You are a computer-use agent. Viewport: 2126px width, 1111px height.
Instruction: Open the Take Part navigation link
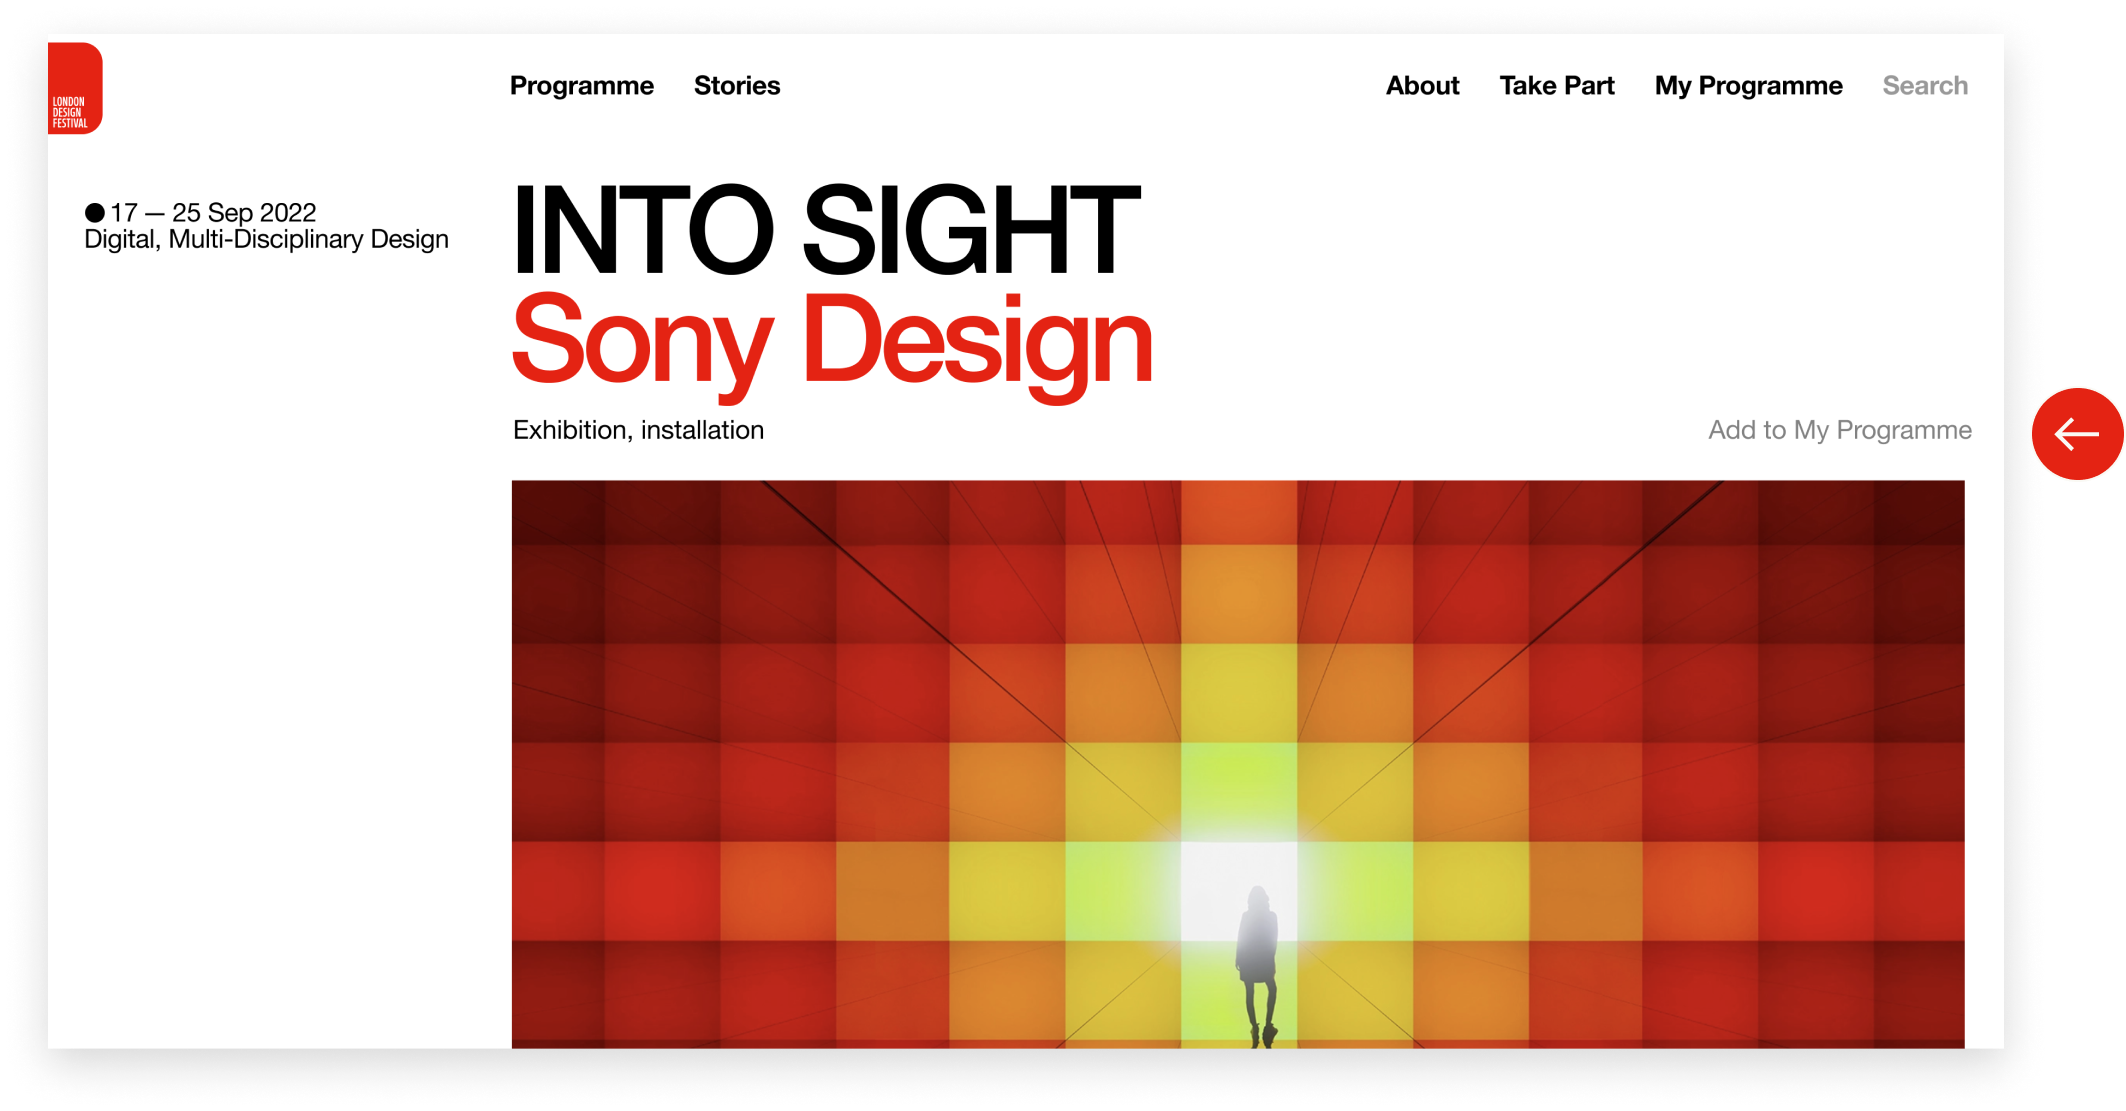click(x=1556, y=86)
